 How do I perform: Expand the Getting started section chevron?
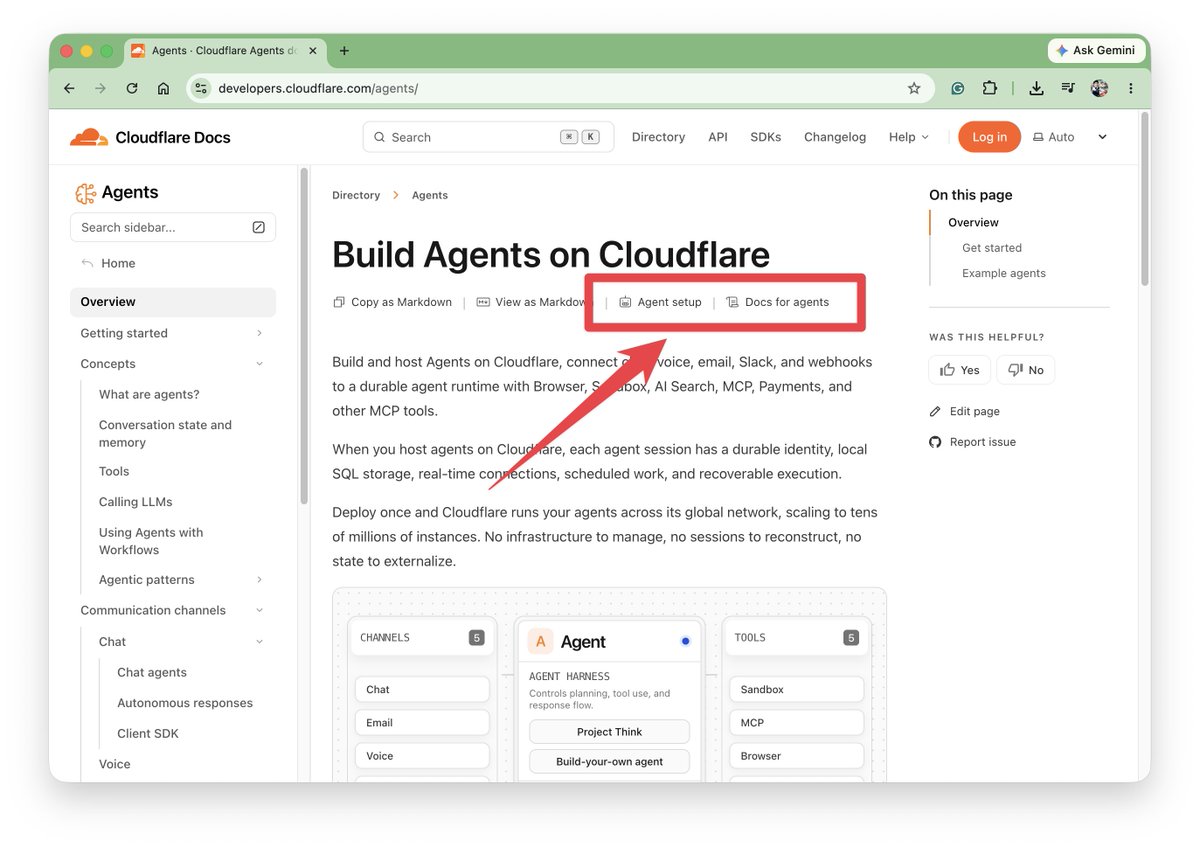(259, 333)
